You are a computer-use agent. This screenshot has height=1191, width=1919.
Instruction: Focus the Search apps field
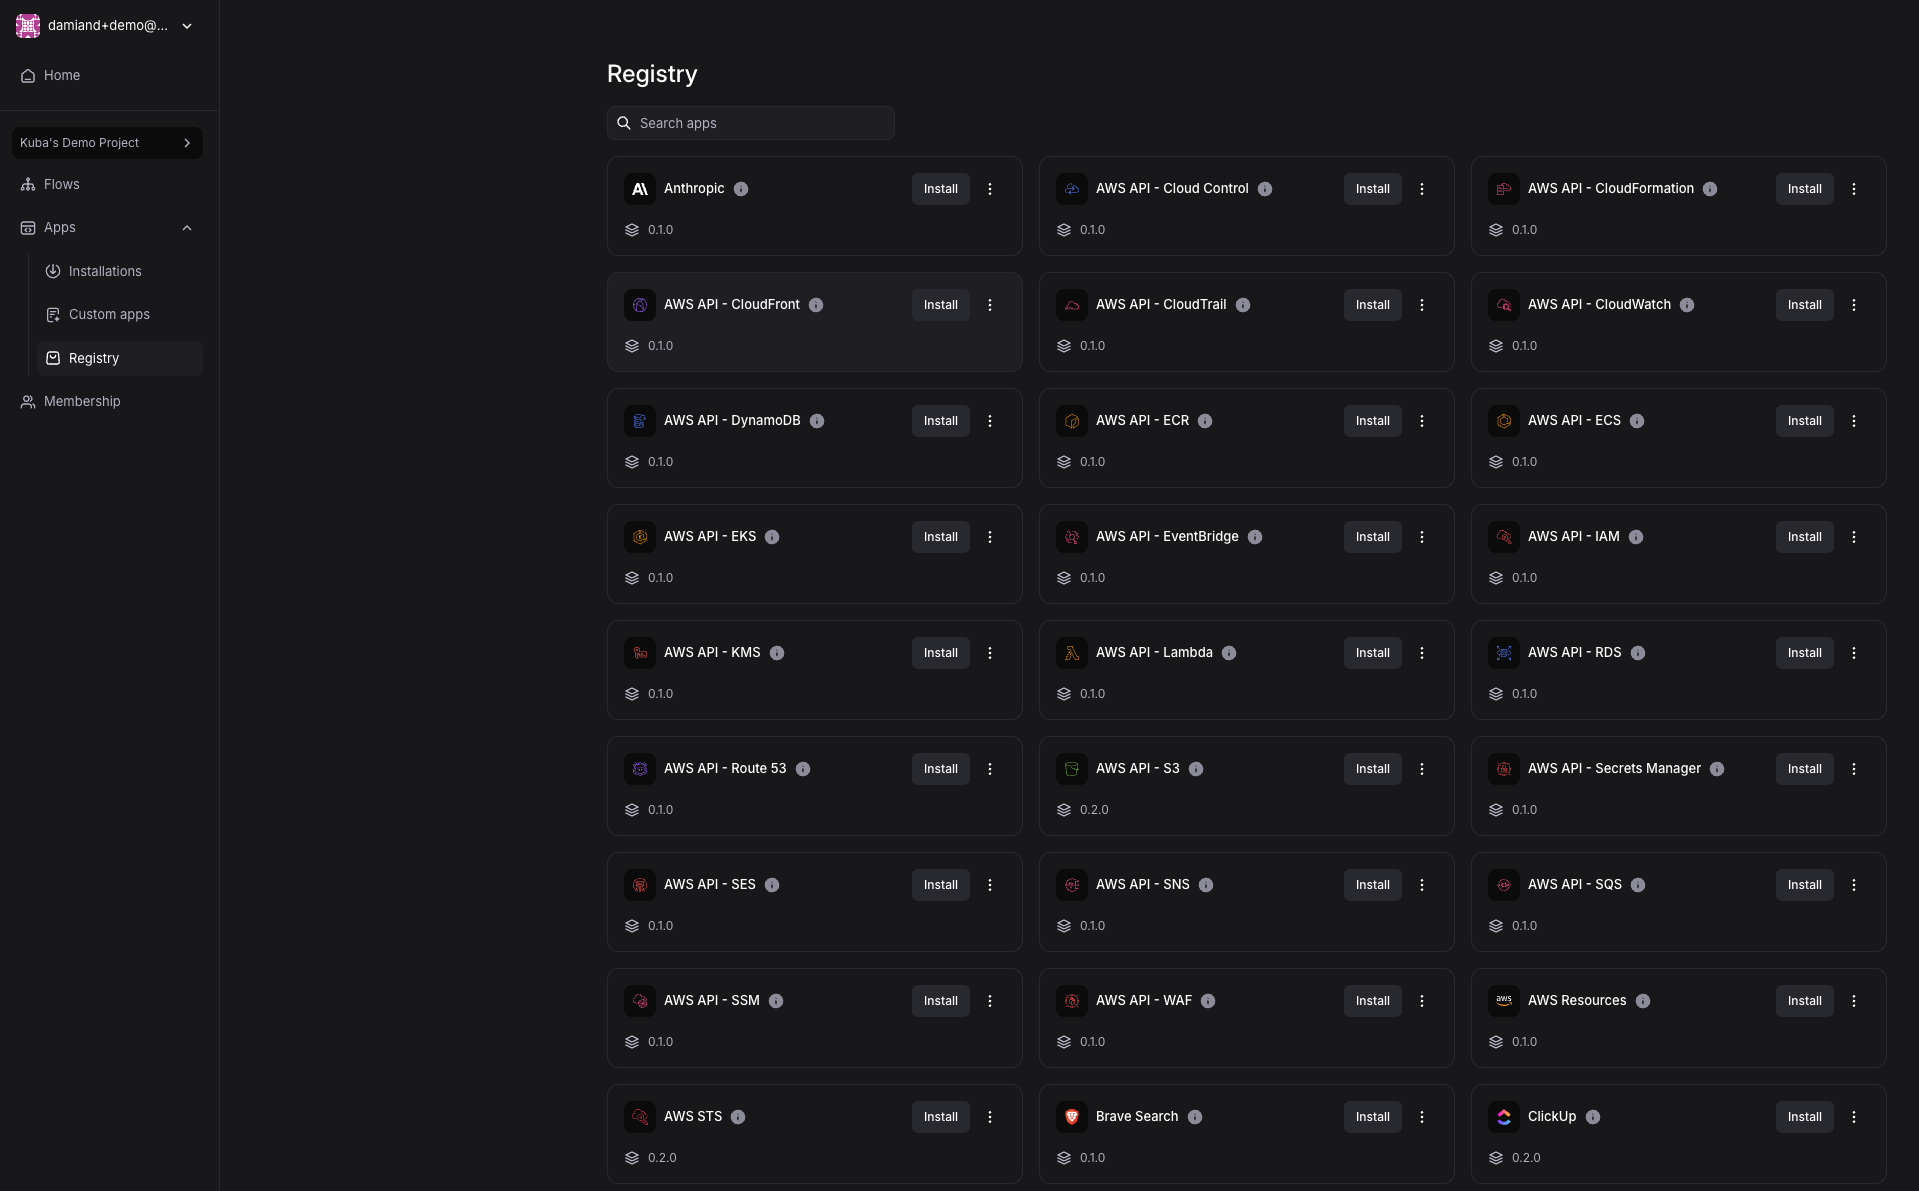[x=760, y=123]
